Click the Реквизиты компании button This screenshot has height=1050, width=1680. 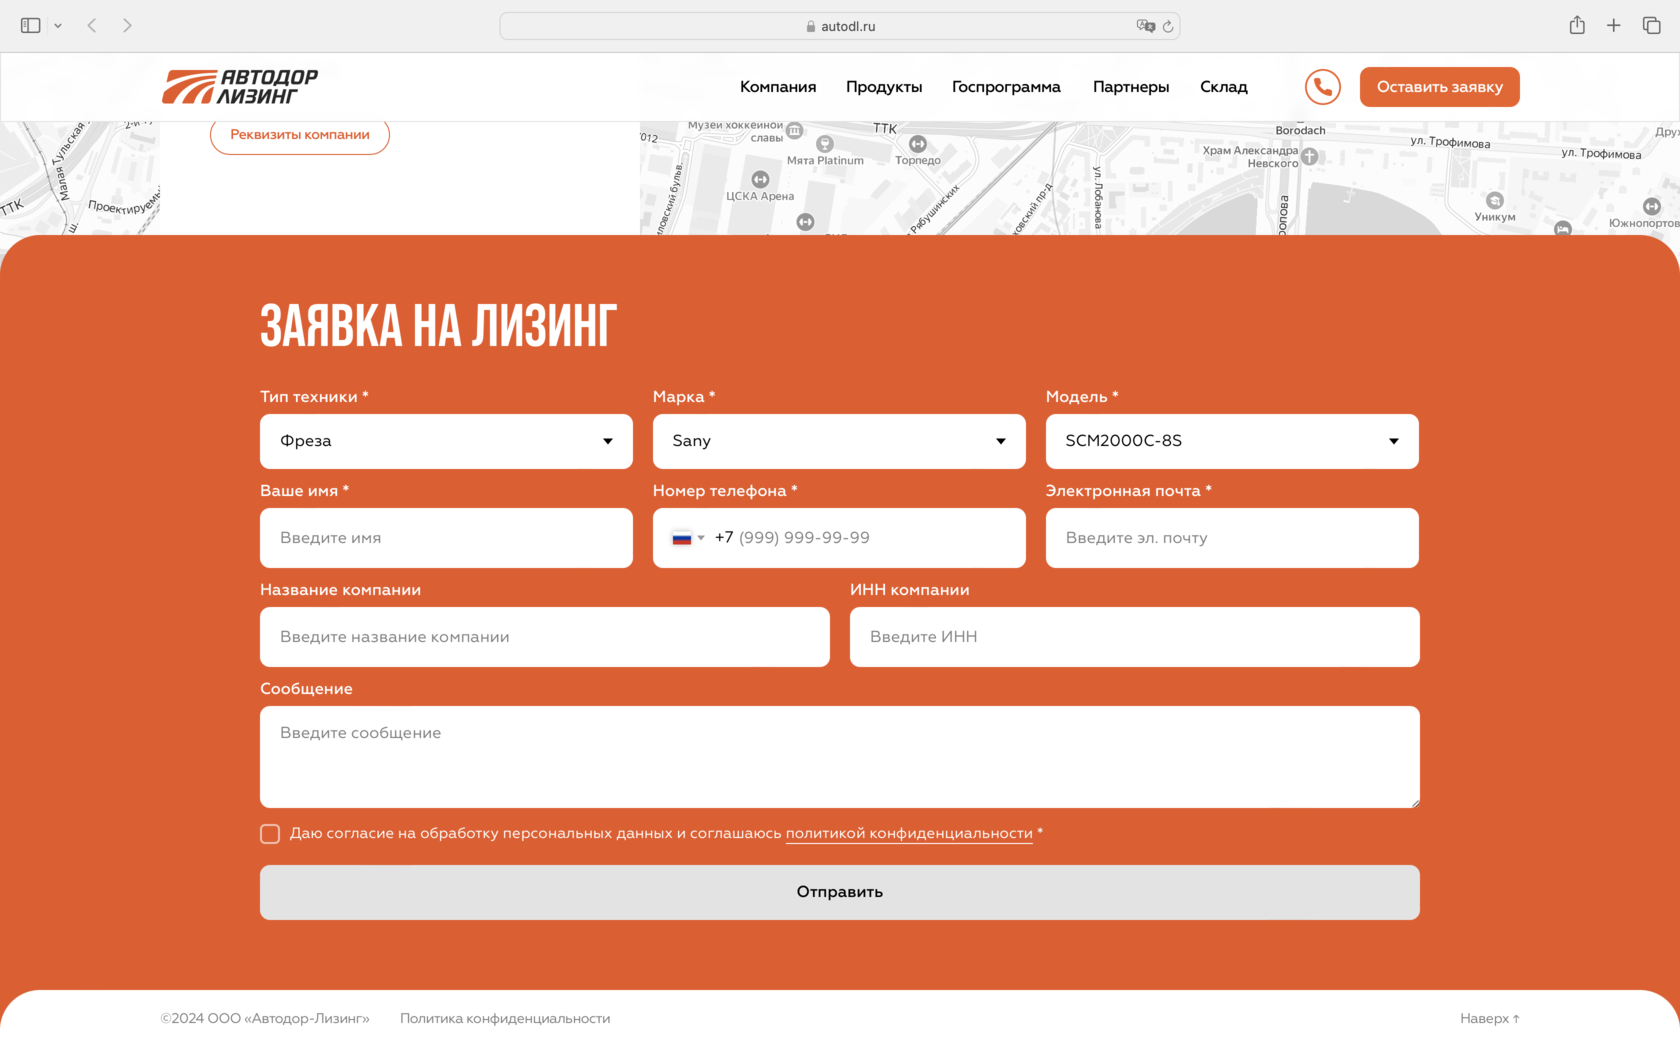[300, 135]
